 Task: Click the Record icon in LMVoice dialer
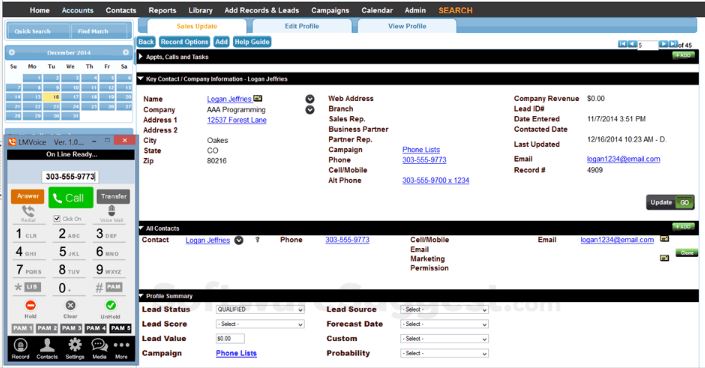click(x=20, y=346)
